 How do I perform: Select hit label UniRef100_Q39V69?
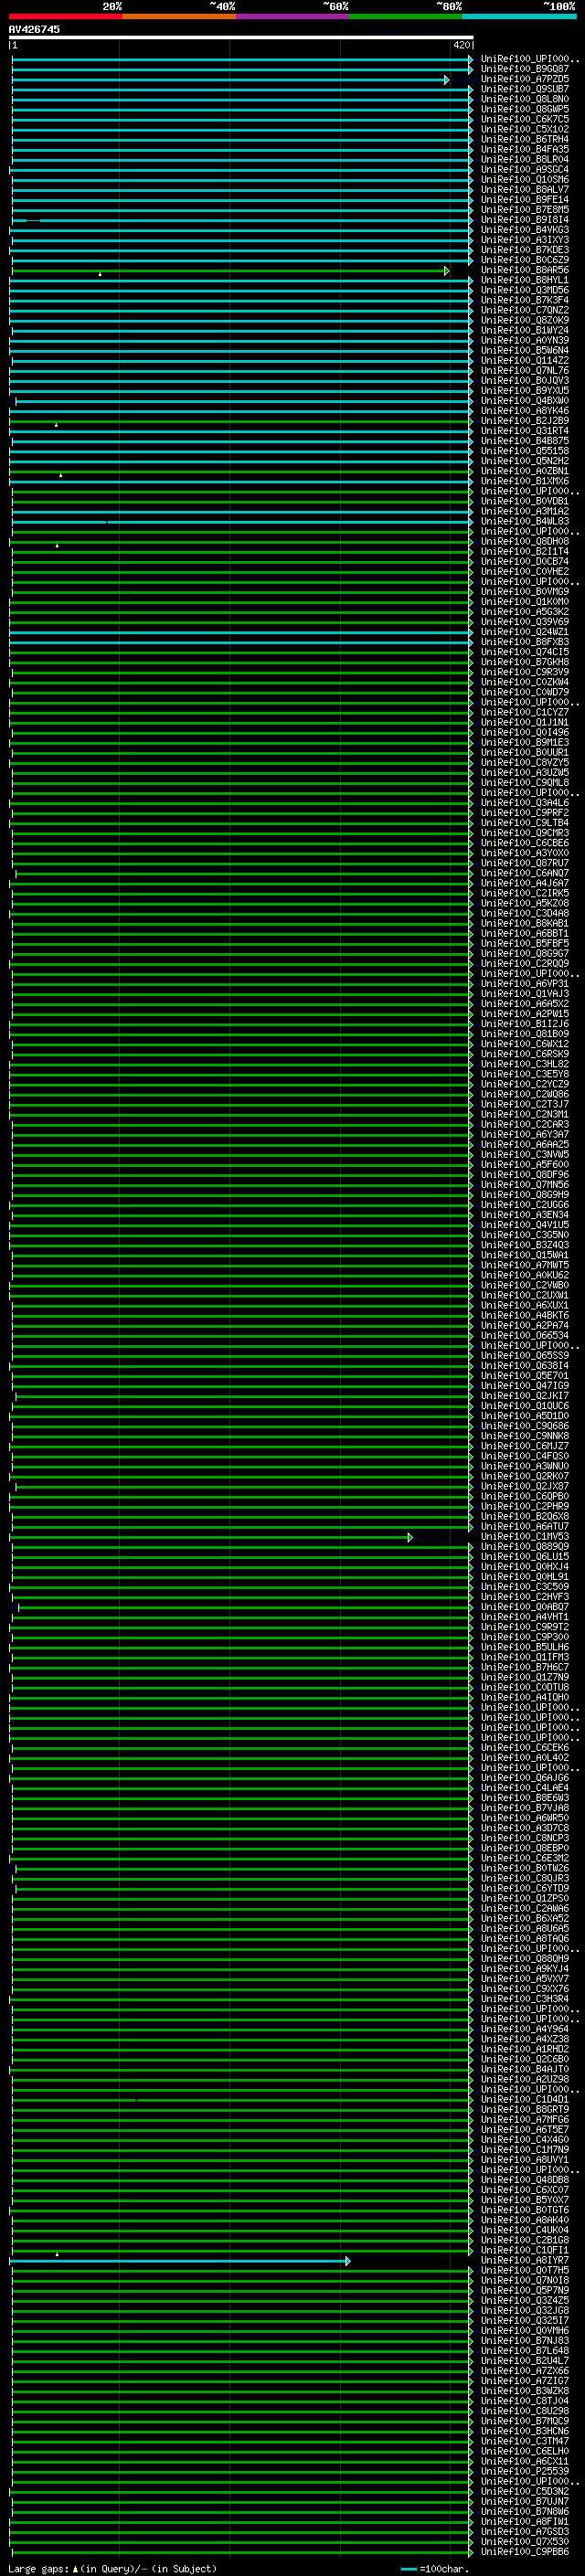click(525, 622)
